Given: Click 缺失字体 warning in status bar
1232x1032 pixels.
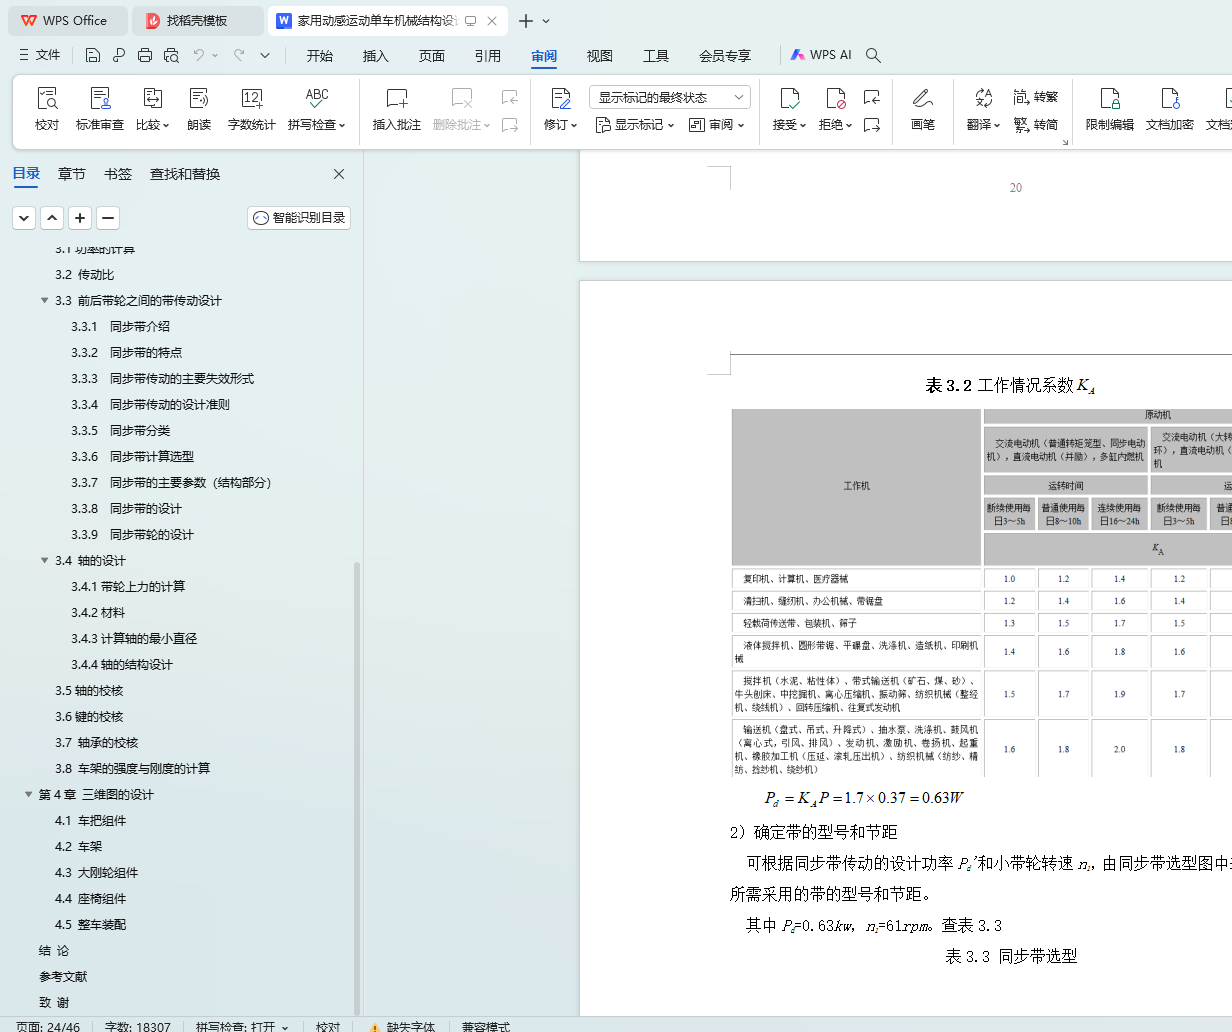Looking at the screenshot, I should [x=402, y=1026].
